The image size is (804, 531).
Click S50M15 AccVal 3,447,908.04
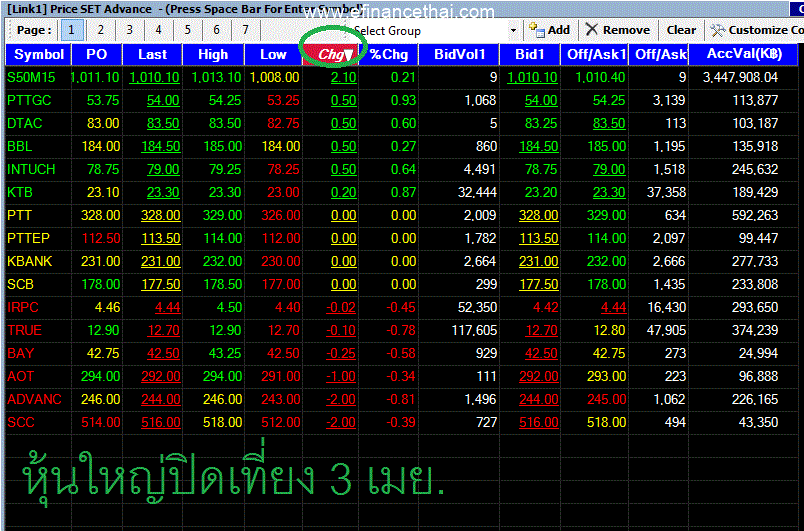pyautogui.click(x=740, y=77)
